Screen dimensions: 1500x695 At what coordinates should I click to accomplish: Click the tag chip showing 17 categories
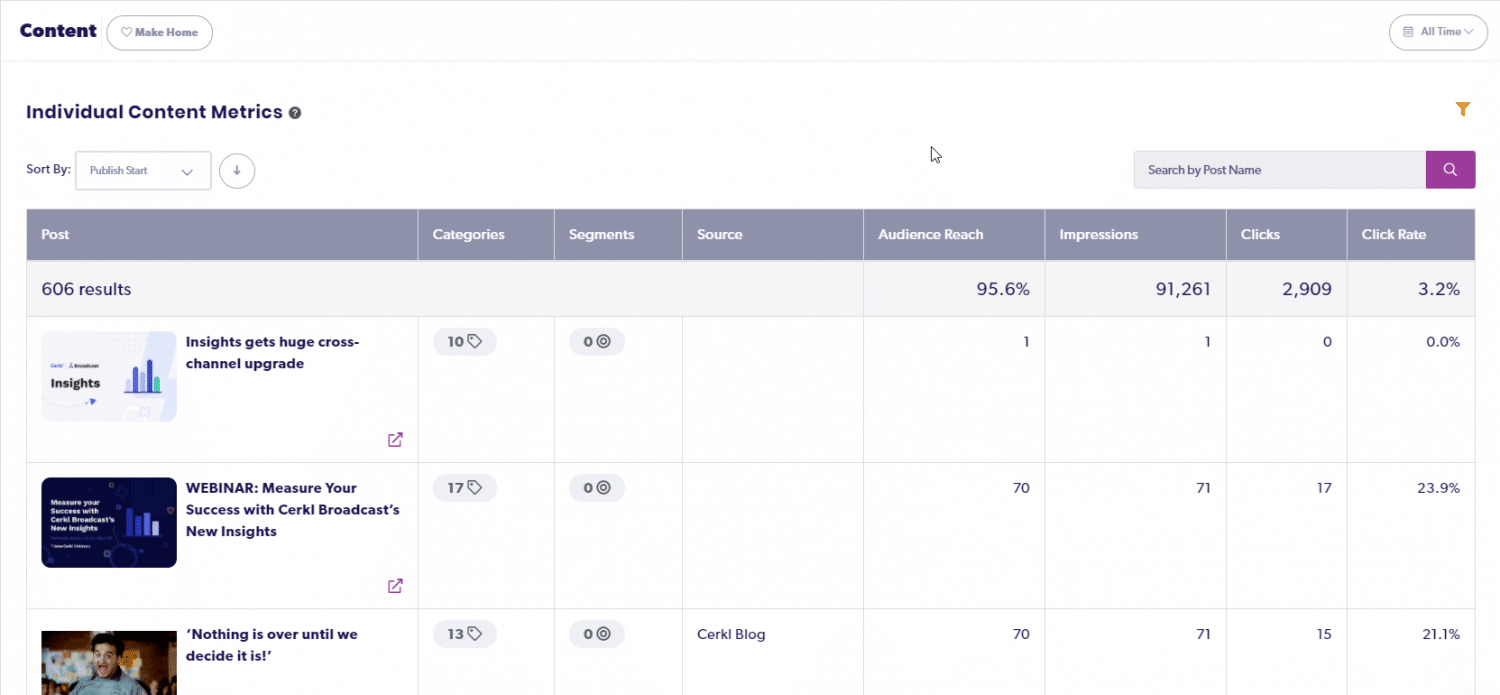coord(464,487)
